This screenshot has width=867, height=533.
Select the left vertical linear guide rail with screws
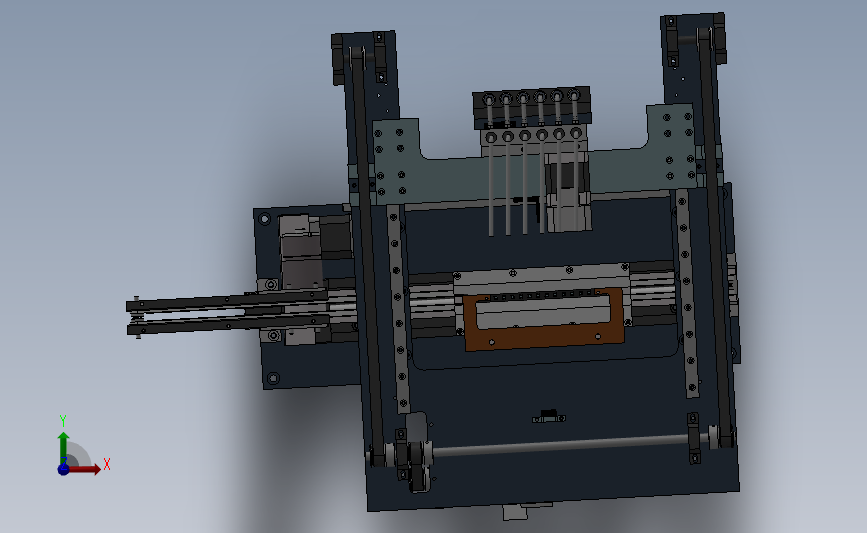click(399, 309)
